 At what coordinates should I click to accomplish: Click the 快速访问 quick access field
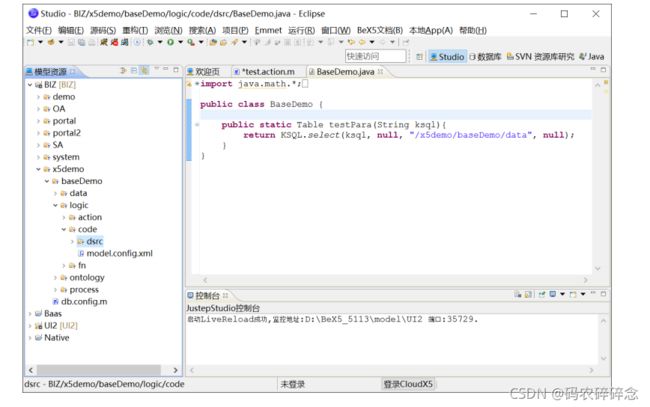375,56
